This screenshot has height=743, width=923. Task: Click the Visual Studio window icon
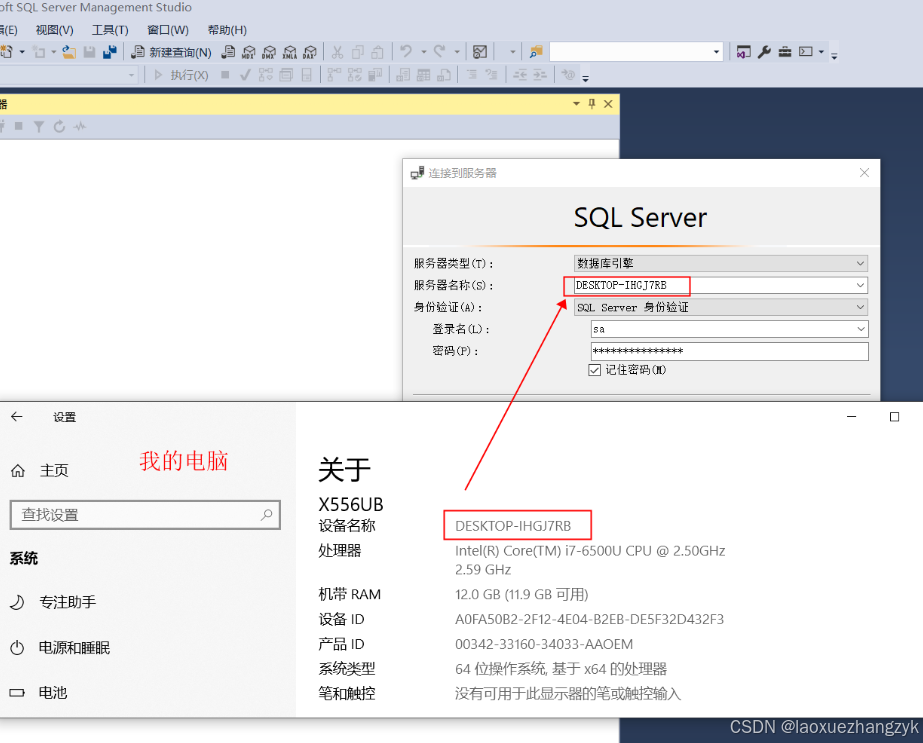click(743, 52)
